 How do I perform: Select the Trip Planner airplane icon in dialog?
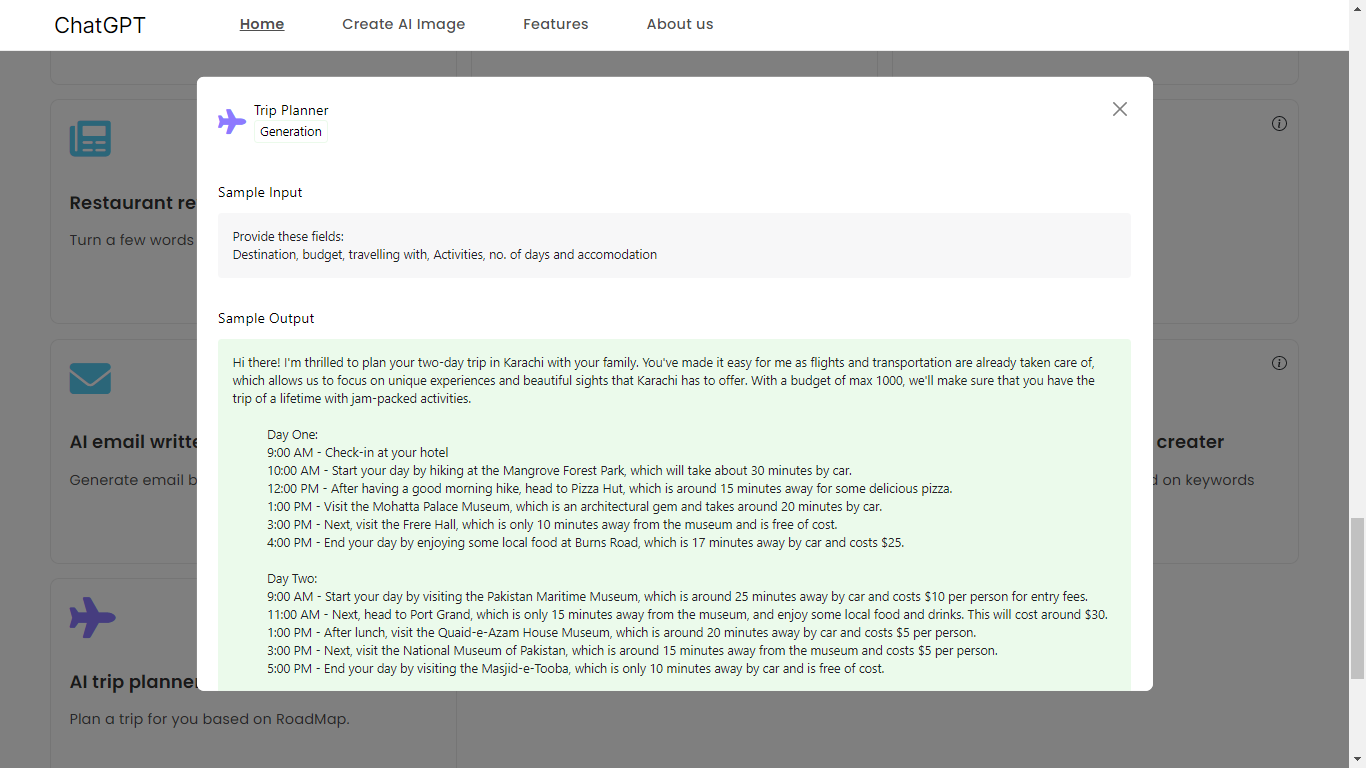231,120
